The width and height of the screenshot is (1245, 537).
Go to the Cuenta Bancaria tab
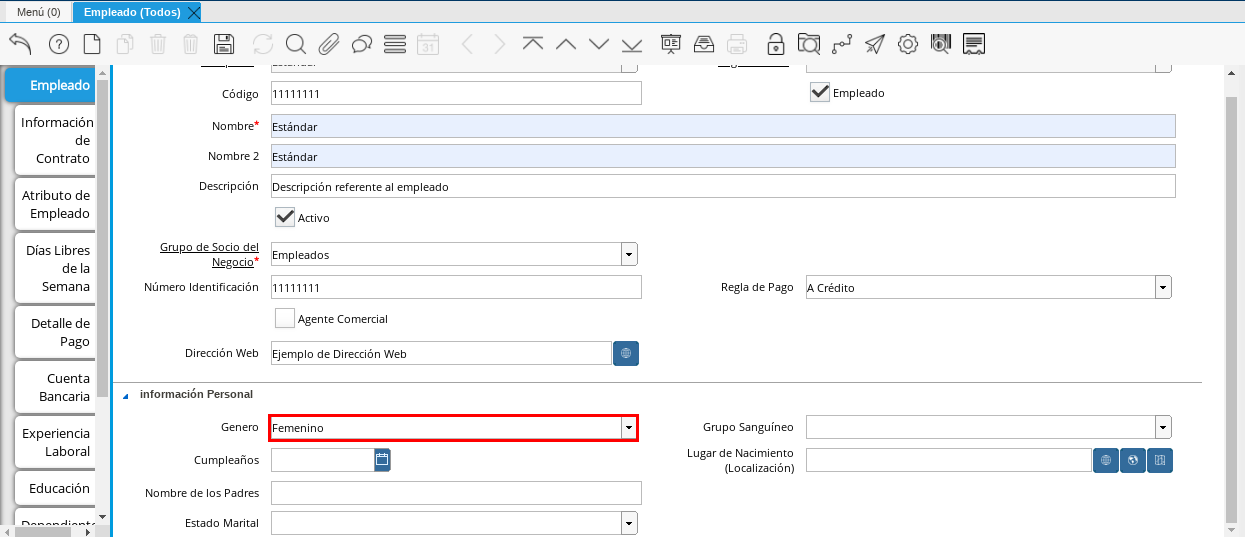(56, 388)
